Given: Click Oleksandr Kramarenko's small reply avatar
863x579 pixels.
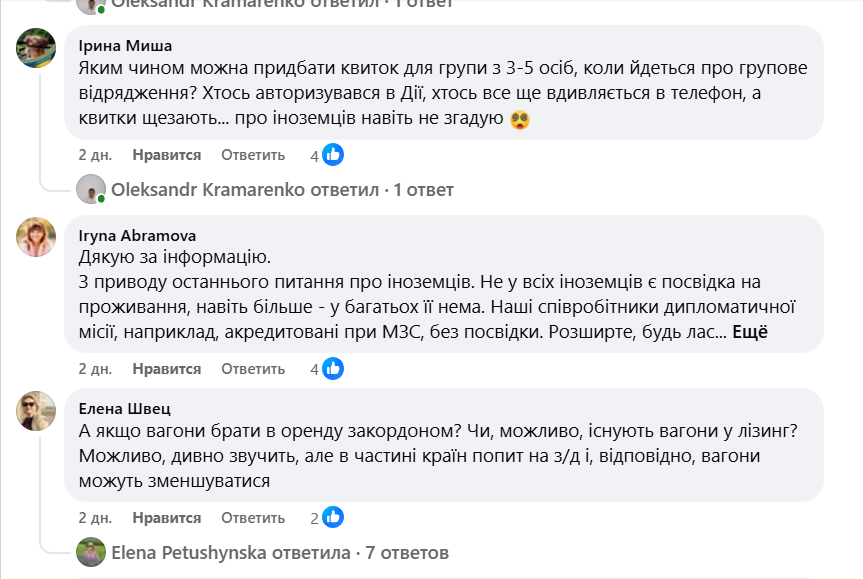Looking at the screenshot, I should coord(92,189).
